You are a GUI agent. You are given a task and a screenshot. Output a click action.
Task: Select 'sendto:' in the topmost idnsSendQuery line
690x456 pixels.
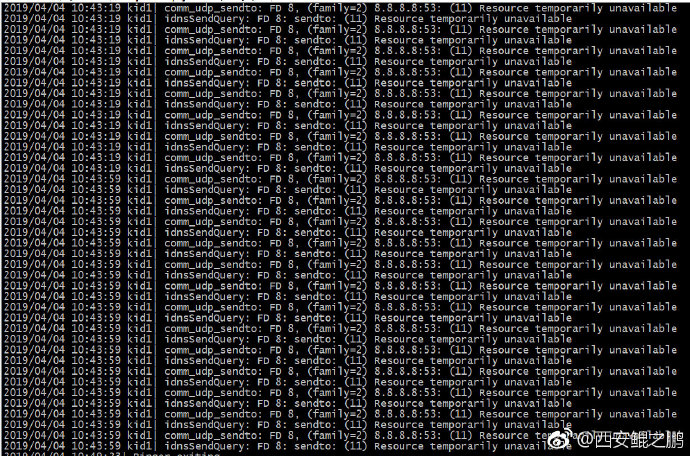coord(315,19)
